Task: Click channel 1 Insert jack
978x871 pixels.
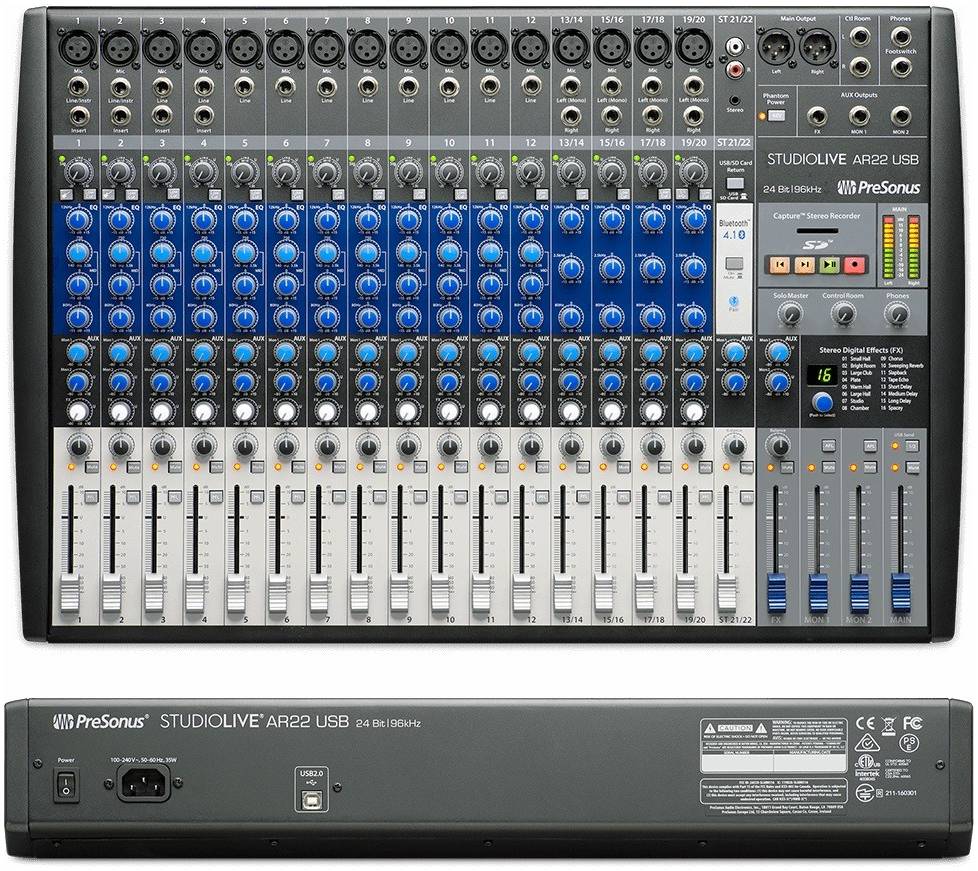Action: [x=79, y=117]
